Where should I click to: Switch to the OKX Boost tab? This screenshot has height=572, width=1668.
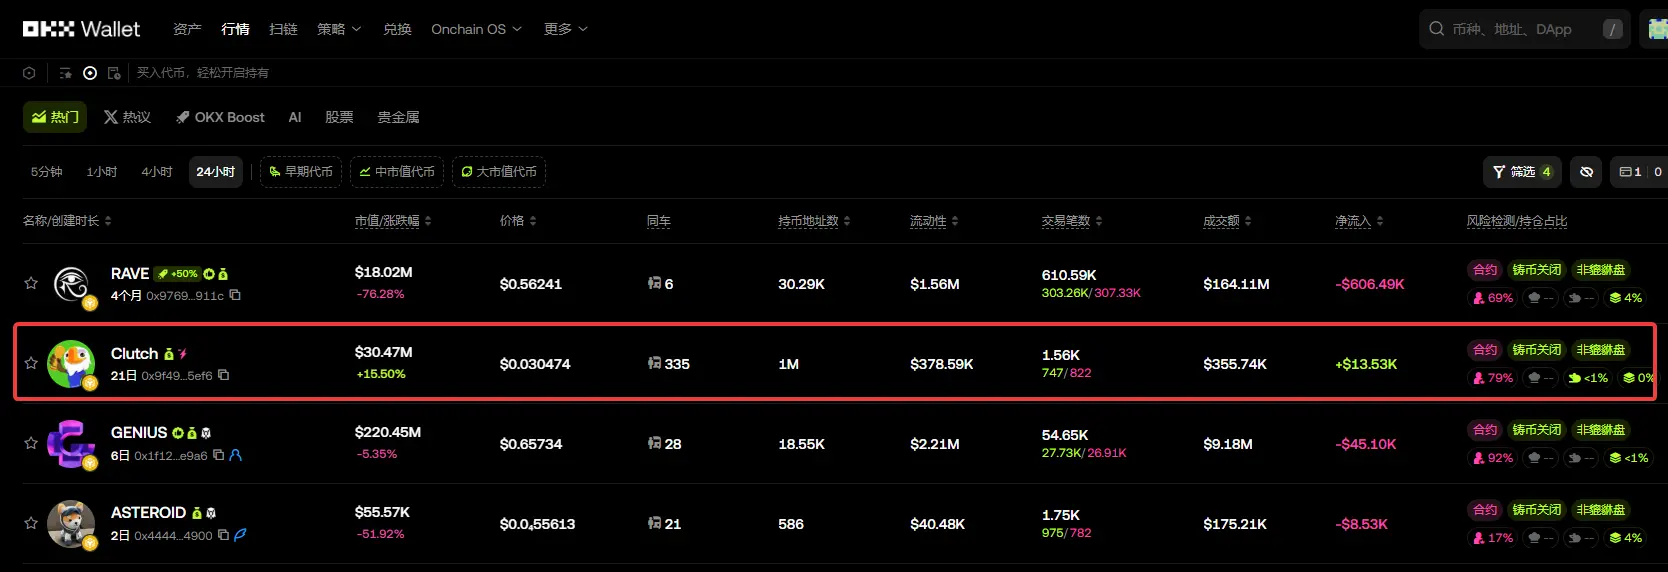[x=220, y=117]
